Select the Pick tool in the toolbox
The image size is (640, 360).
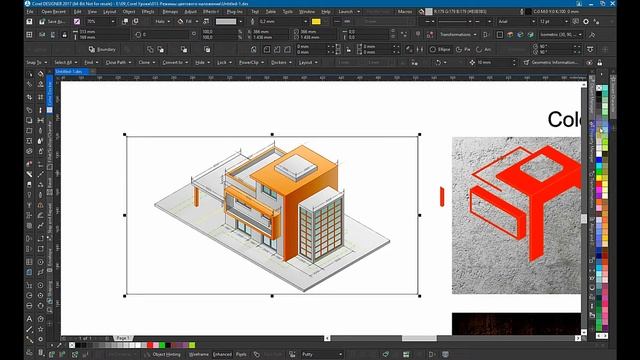(x=29, y=74)
